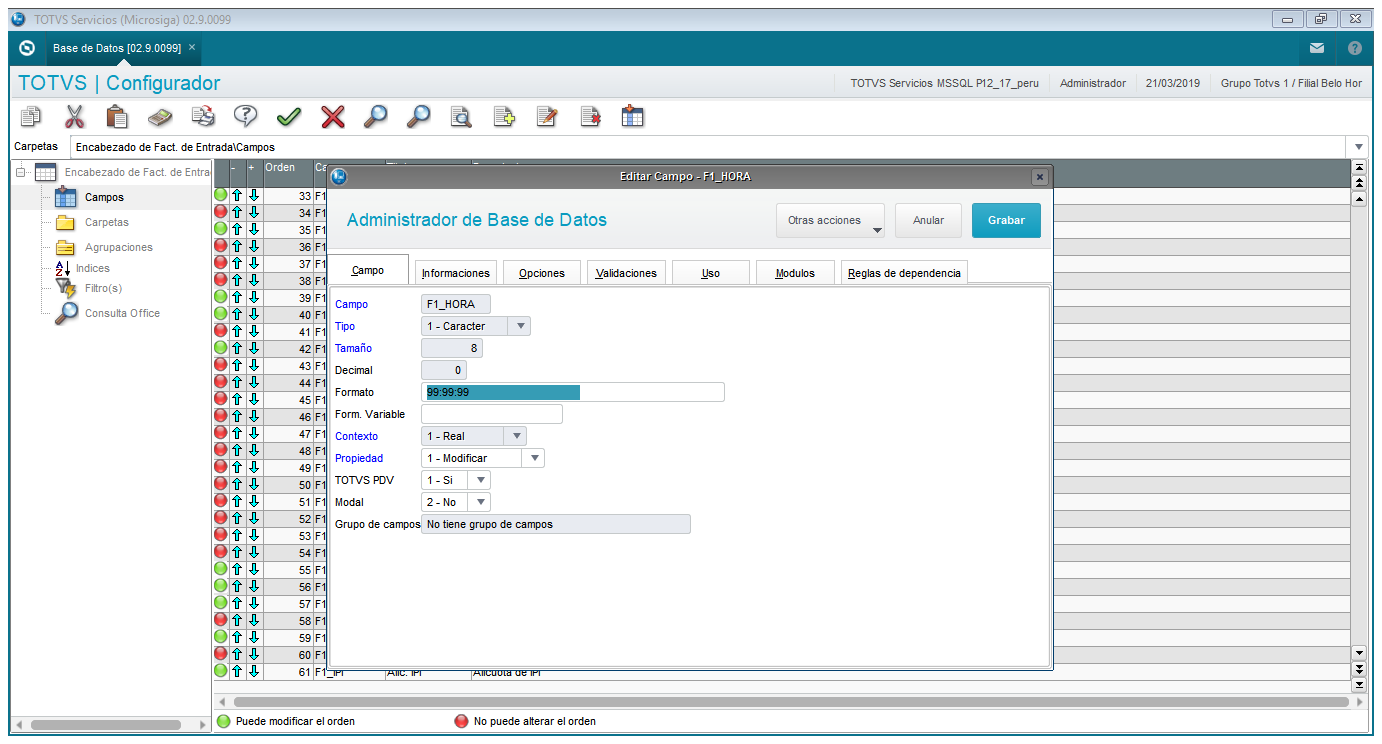Screen dimensions: 1382x744
Task: Click the first magnifying glass search icon
Action: 375,116
